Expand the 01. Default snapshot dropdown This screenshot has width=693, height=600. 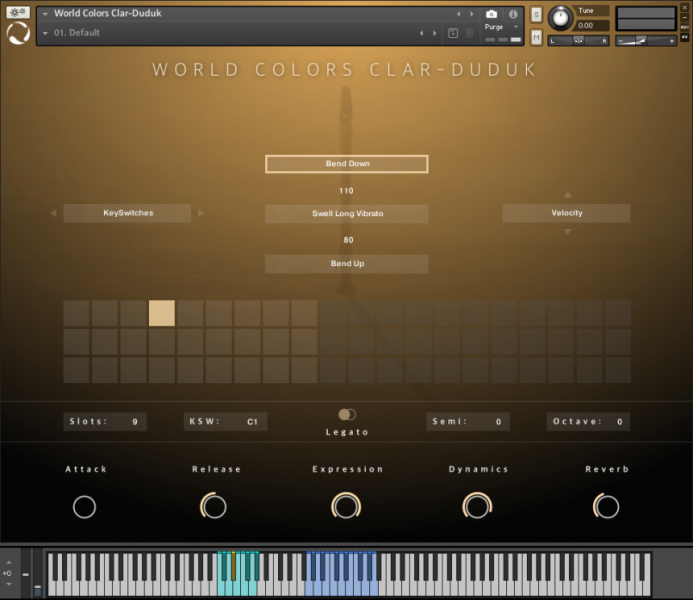pyautogui.click(x=45, y=33)
